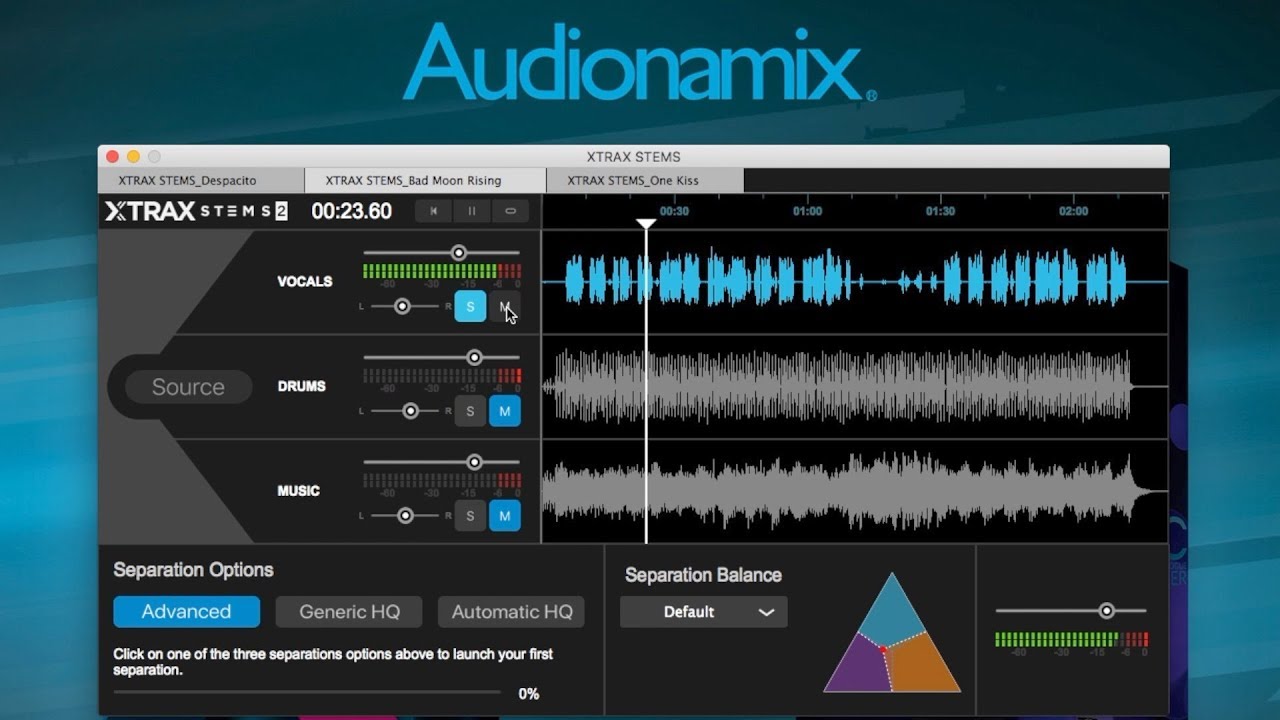Switch to the XTRAX STEMS_Bad Moon Rising tab
This screenshot has height=720, width=1280.
(425, 181)
